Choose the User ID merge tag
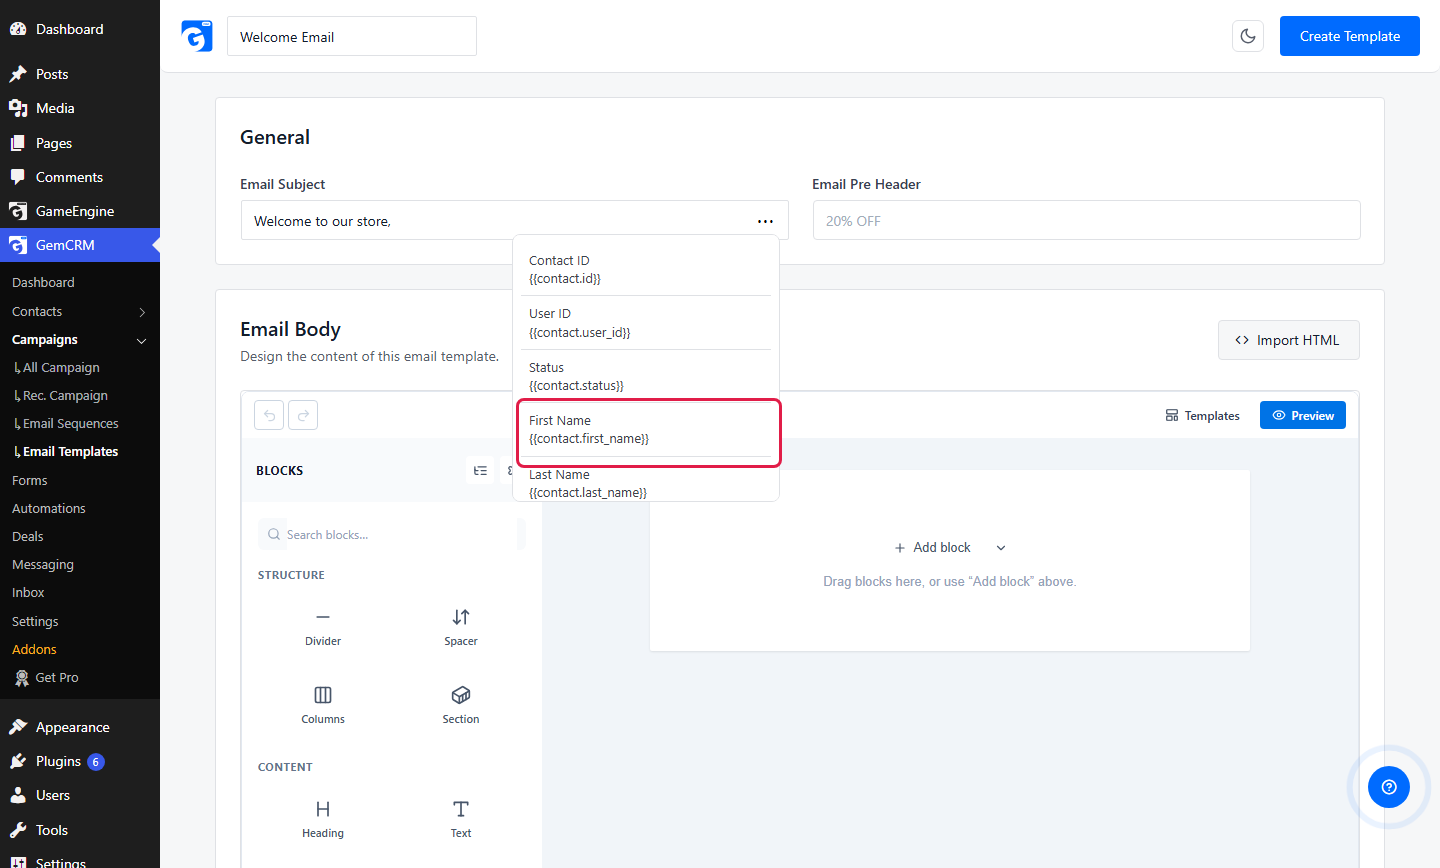 point(646,323)
